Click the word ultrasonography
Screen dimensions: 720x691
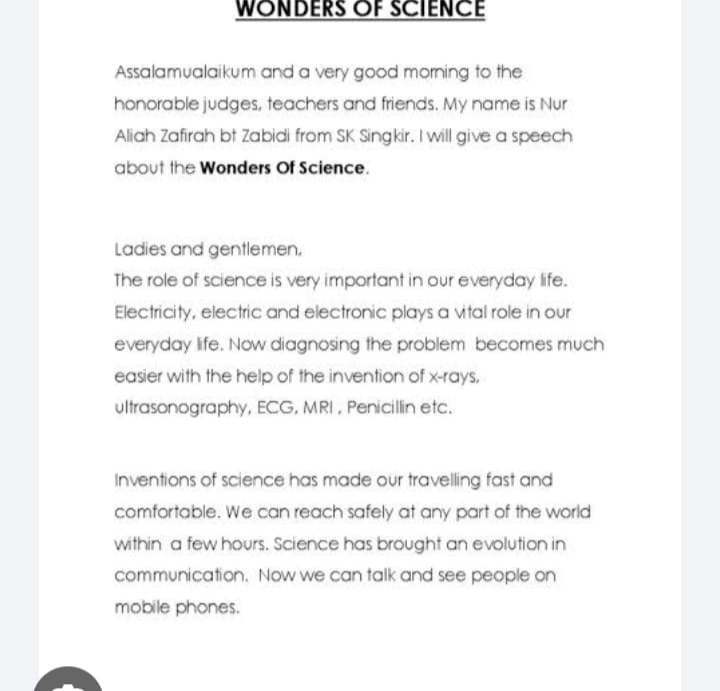click(x=181, y=408)
